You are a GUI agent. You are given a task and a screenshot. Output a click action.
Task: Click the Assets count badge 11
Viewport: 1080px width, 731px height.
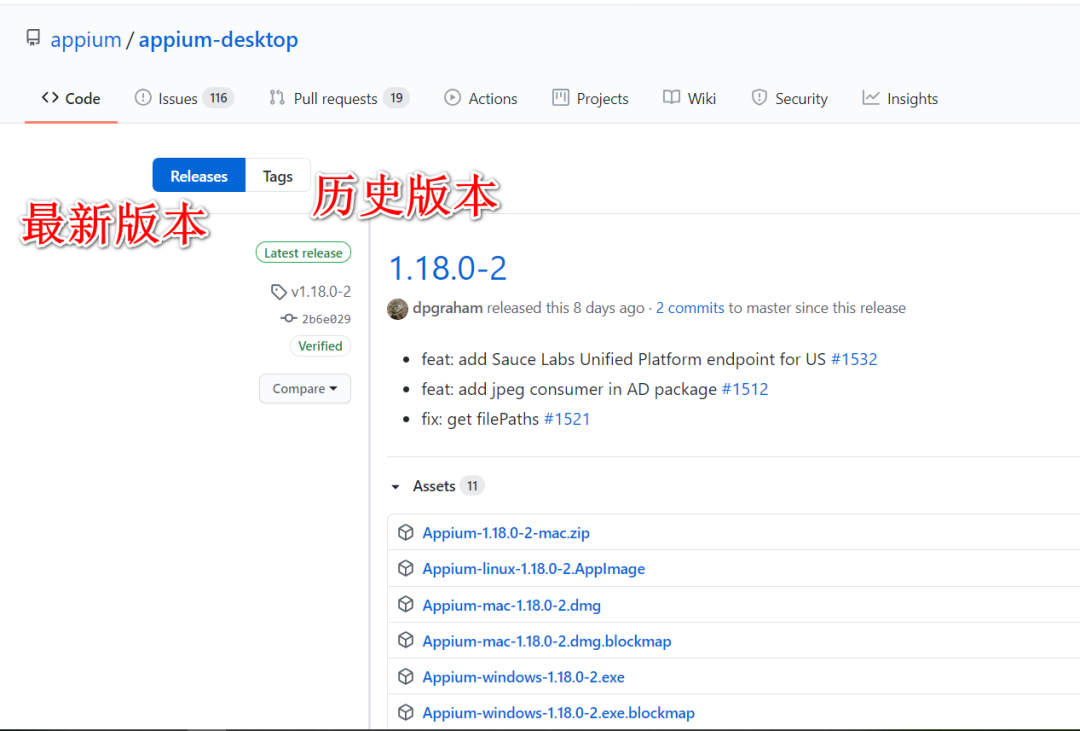pos(472,486)
